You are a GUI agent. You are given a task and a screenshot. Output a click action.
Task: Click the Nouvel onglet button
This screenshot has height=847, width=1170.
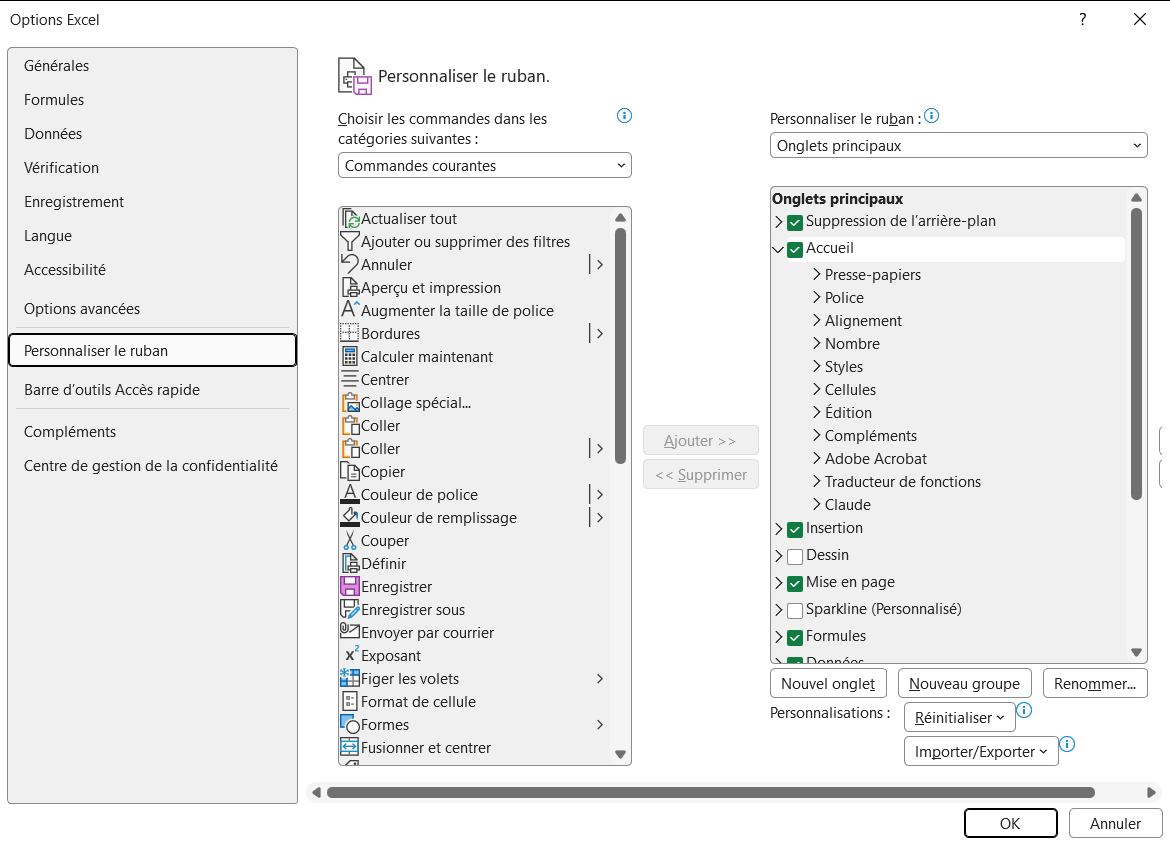(828, 684)
